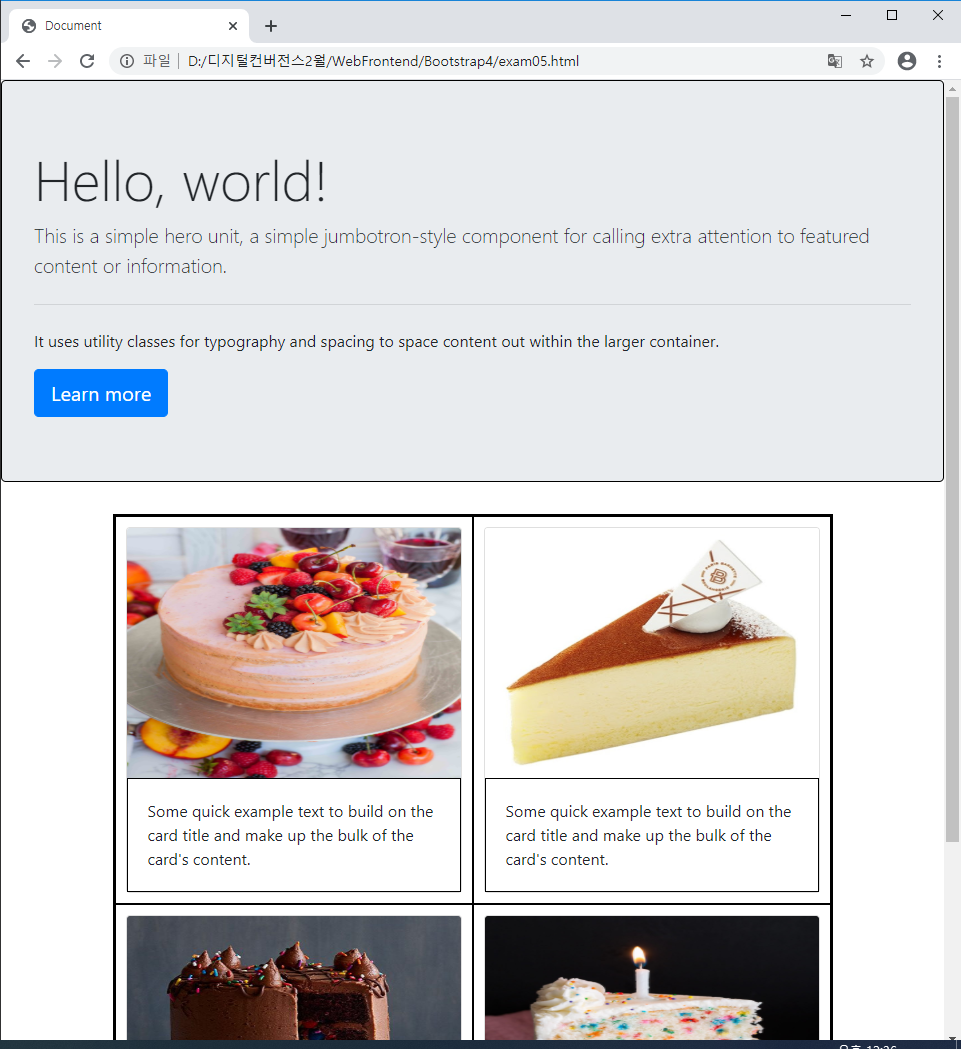The image size is (962, 1049).
Task: Click the birthday candle cake image
Action: (x=652, y=977)
